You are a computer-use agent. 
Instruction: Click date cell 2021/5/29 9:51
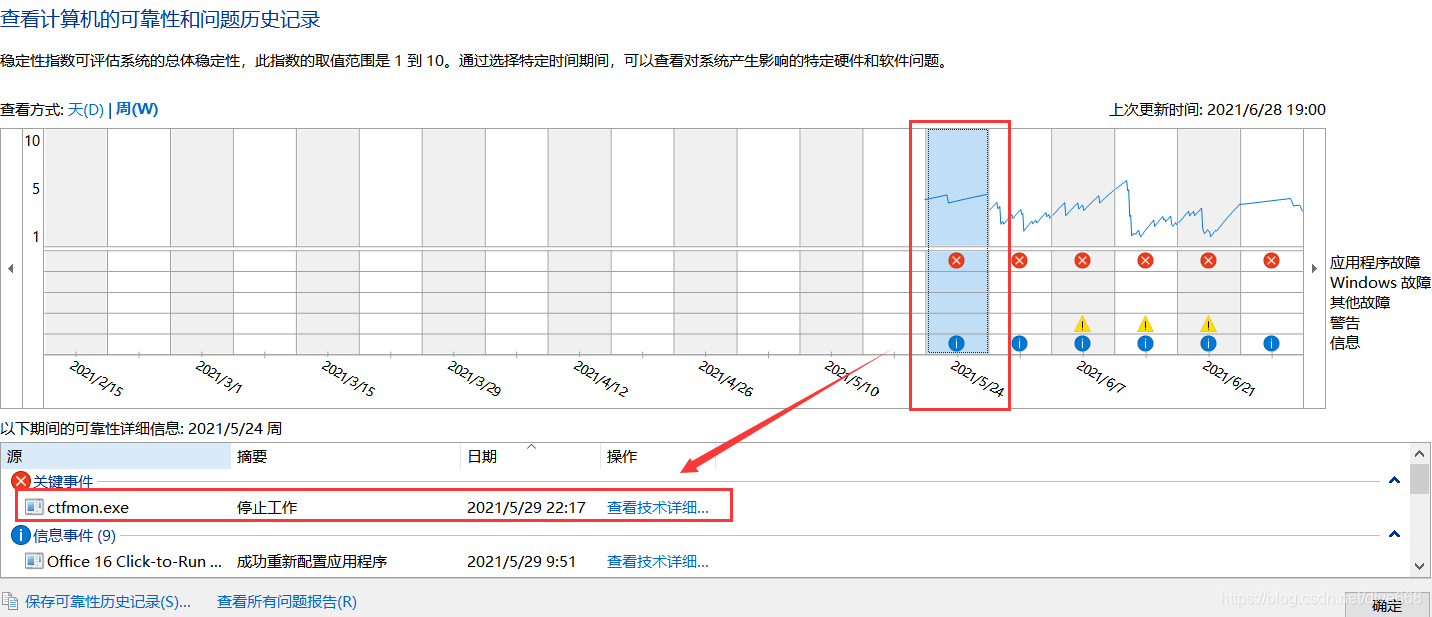(x=522, y=561)
